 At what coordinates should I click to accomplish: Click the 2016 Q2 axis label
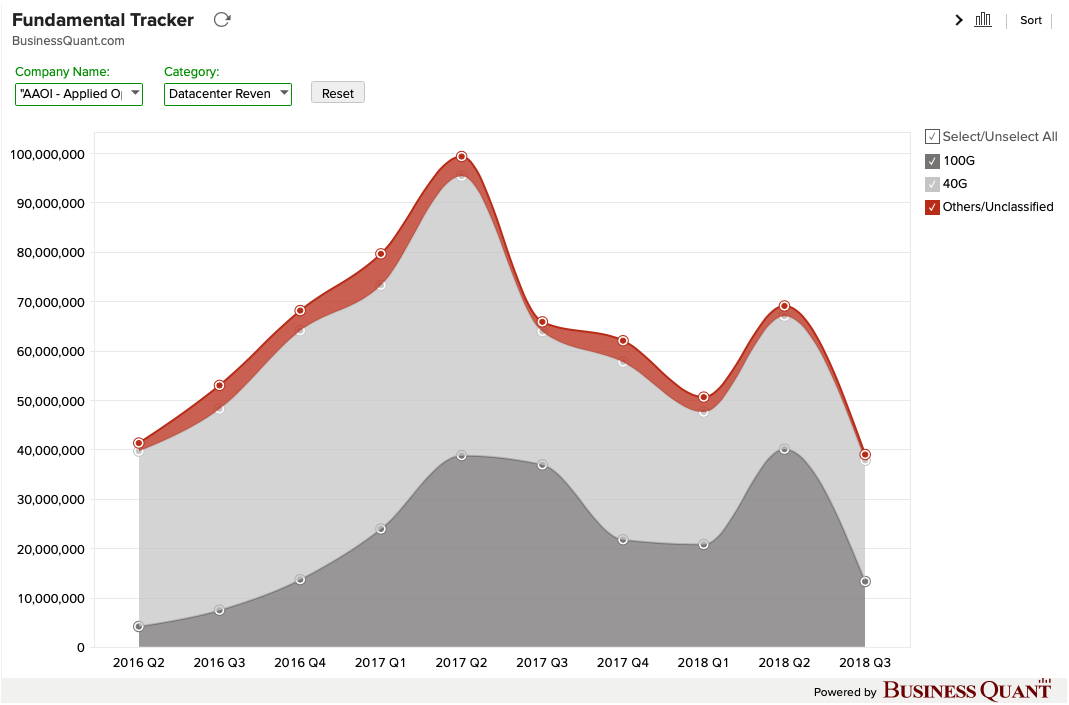coord(138,663)
